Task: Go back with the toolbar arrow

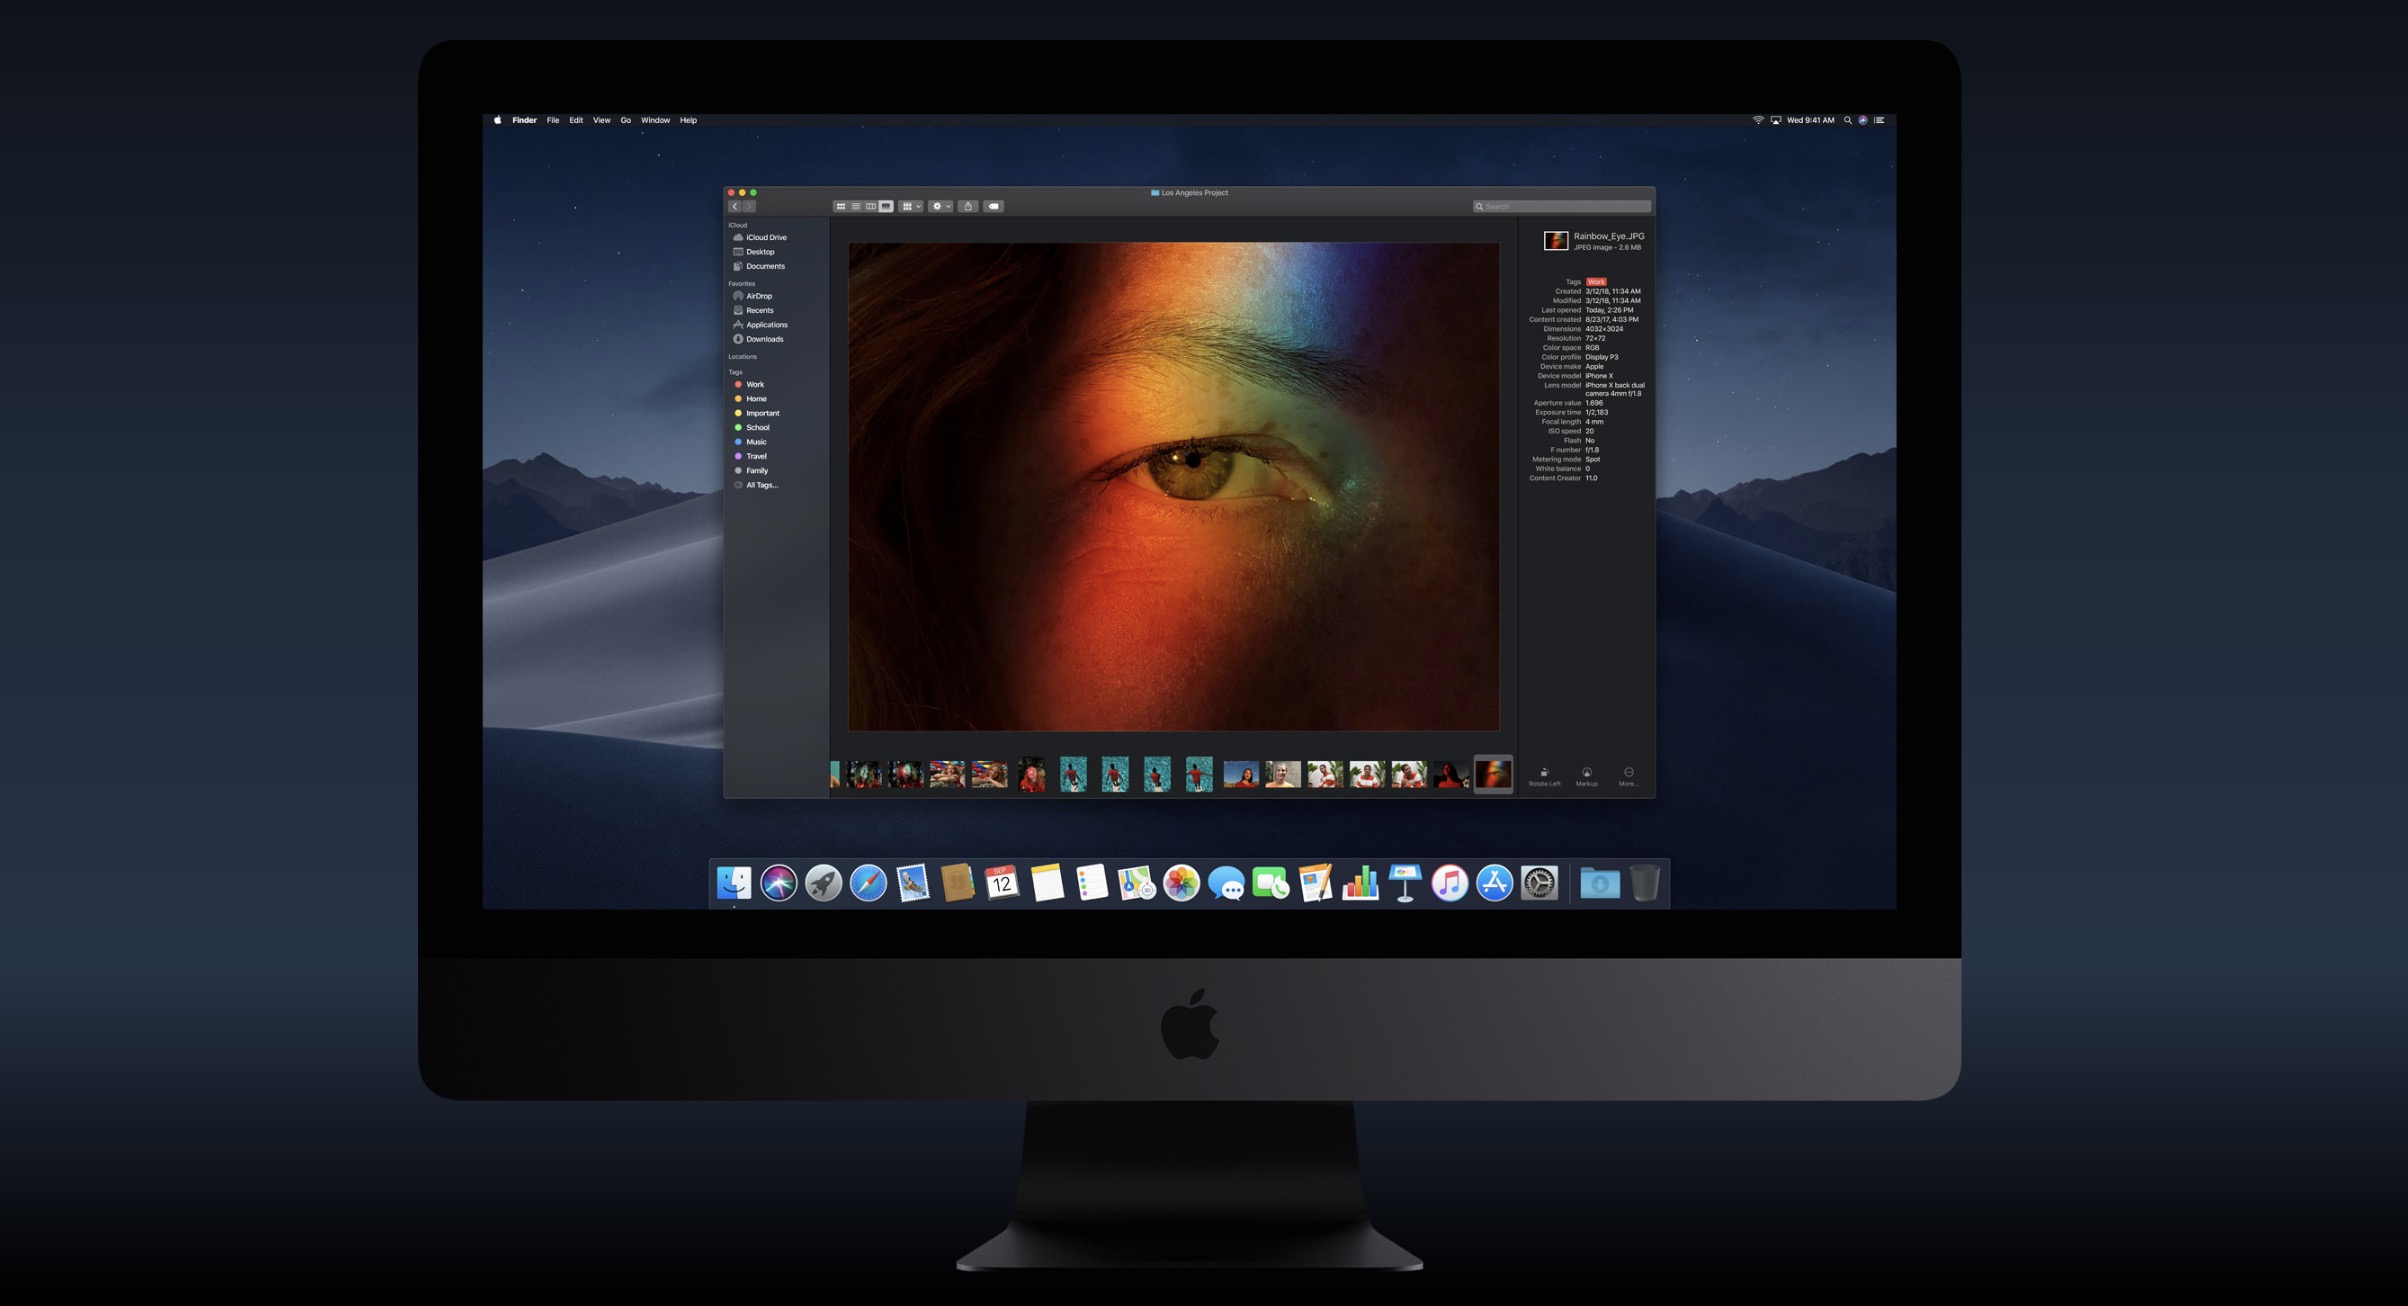Action: coord(735,206)
